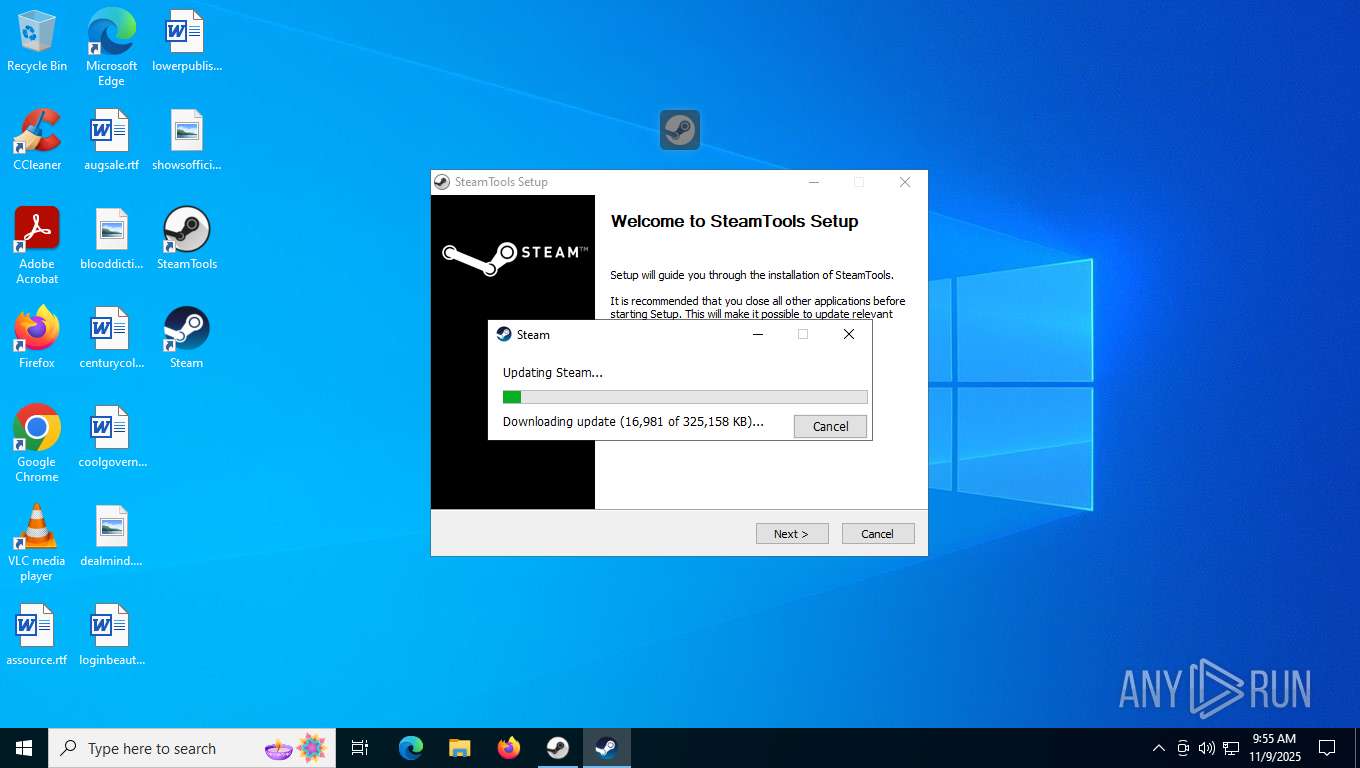The image size is (1360, 768).
Task: Select the Steam desktop shortcut
Action: (x=186, y=338)
